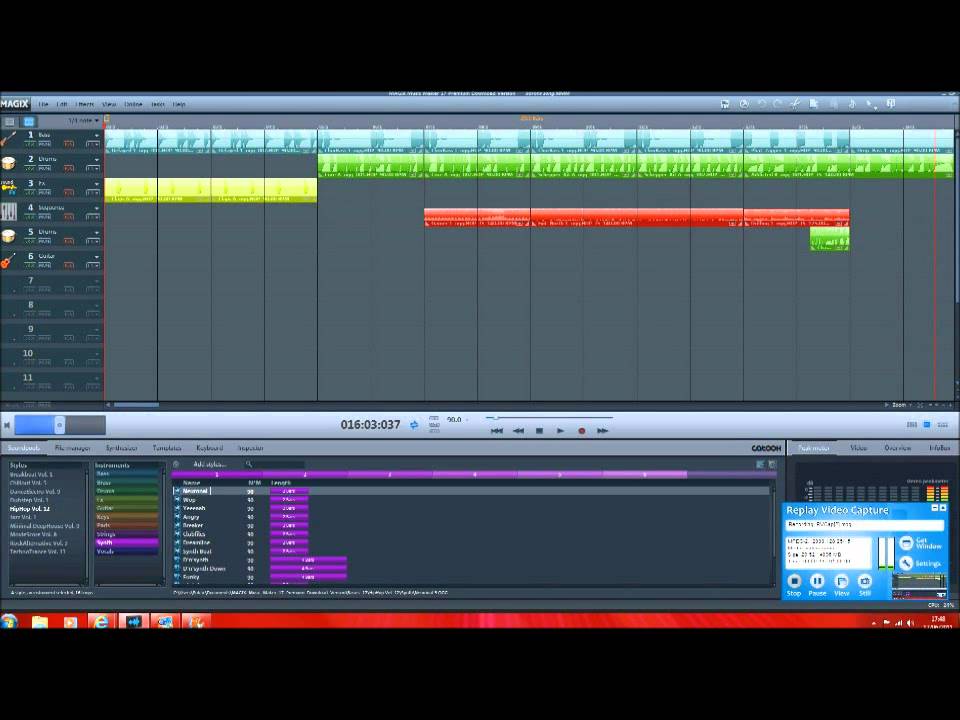Click the preview icon next to Neutral loop
Viewport: 960px width, 720px height.
178,491
